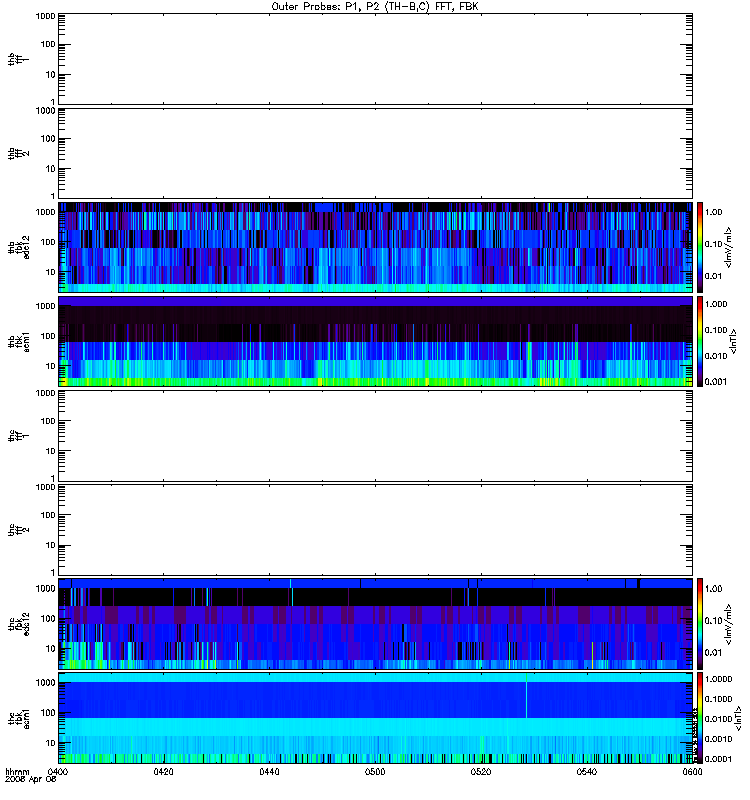Click the empty 'thb fff 1' plot panel
Viewport: 750px width, 800px height.
click(376, 59)
